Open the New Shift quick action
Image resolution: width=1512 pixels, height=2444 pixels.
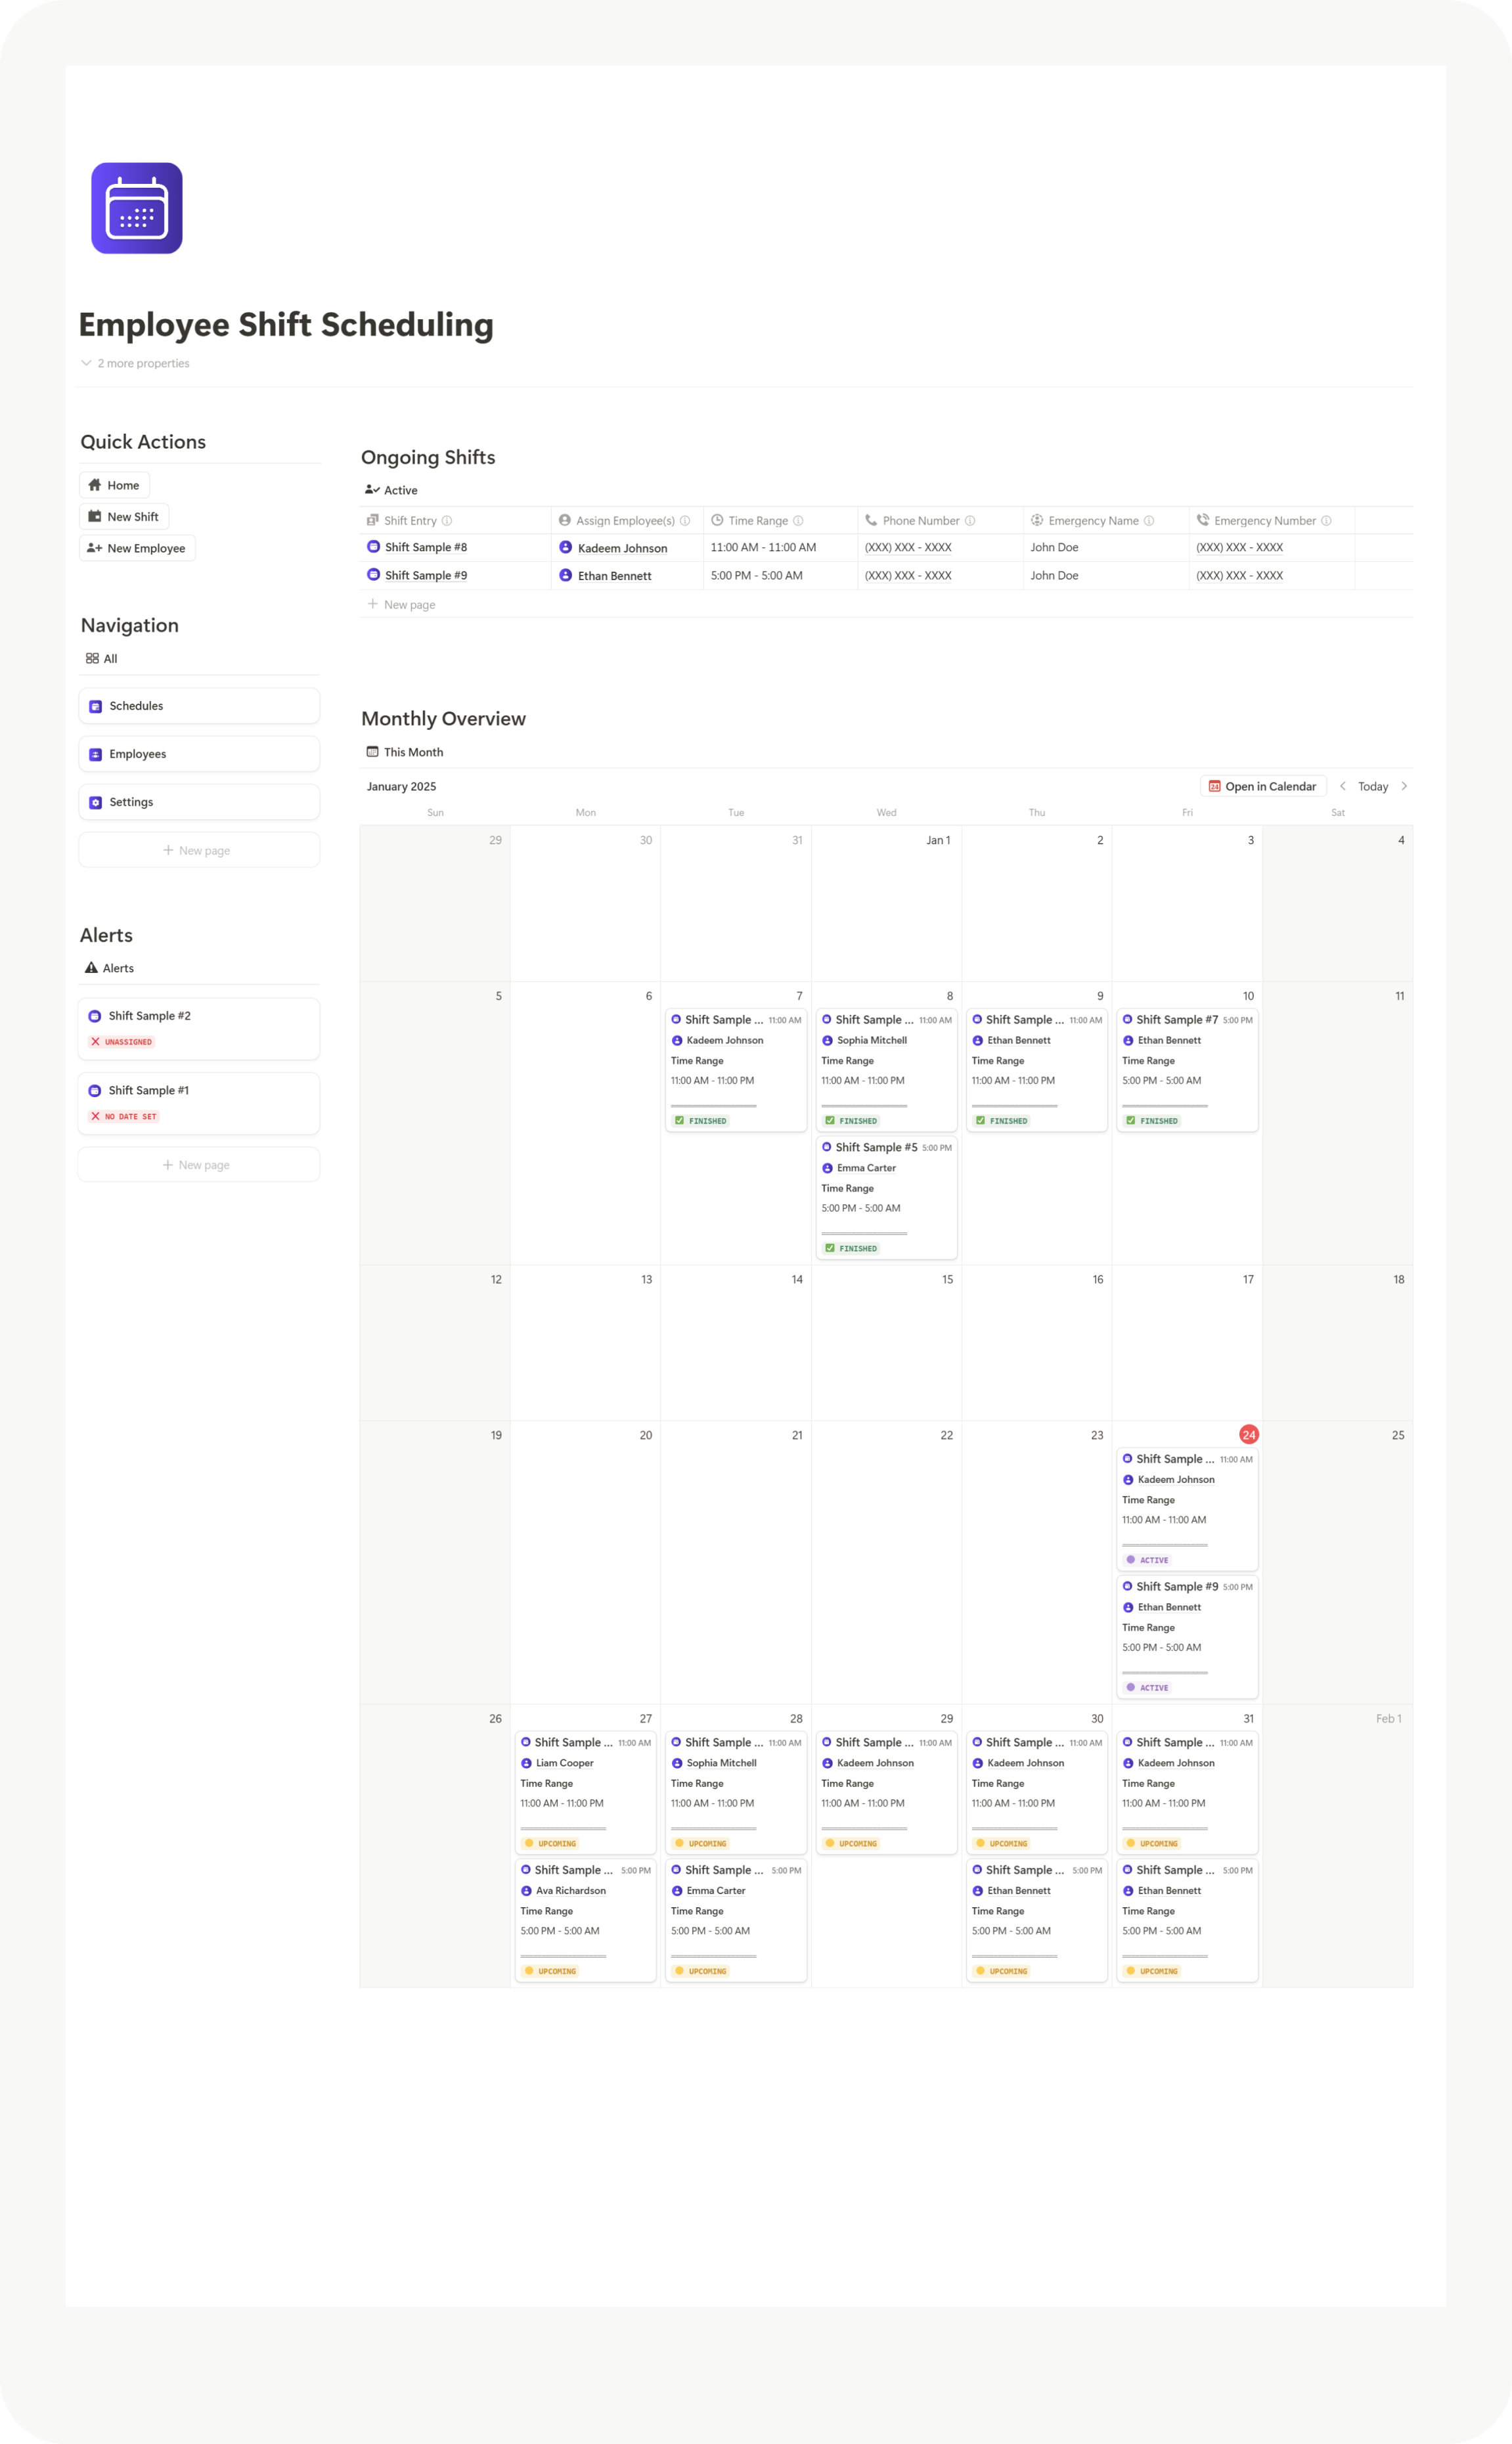[x=123, y=516]
